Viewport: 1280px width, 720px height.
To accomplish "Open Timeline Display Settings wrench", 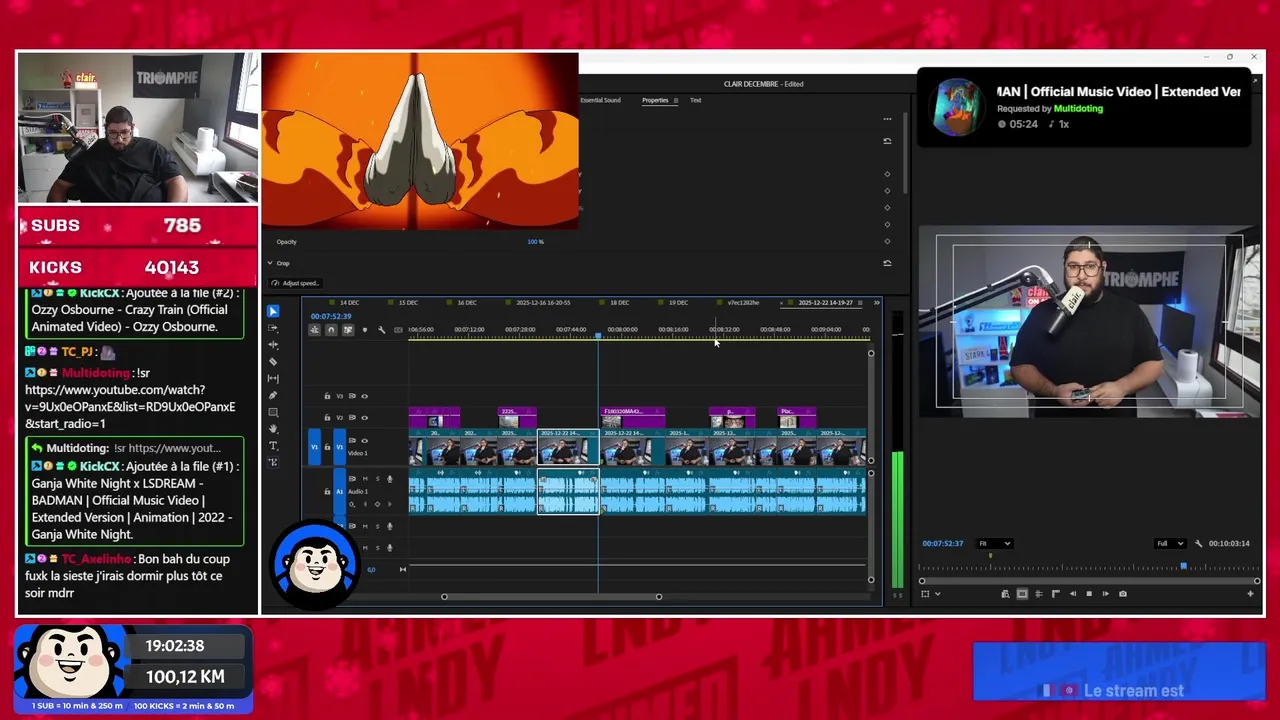I will click(x=382, y=330).
